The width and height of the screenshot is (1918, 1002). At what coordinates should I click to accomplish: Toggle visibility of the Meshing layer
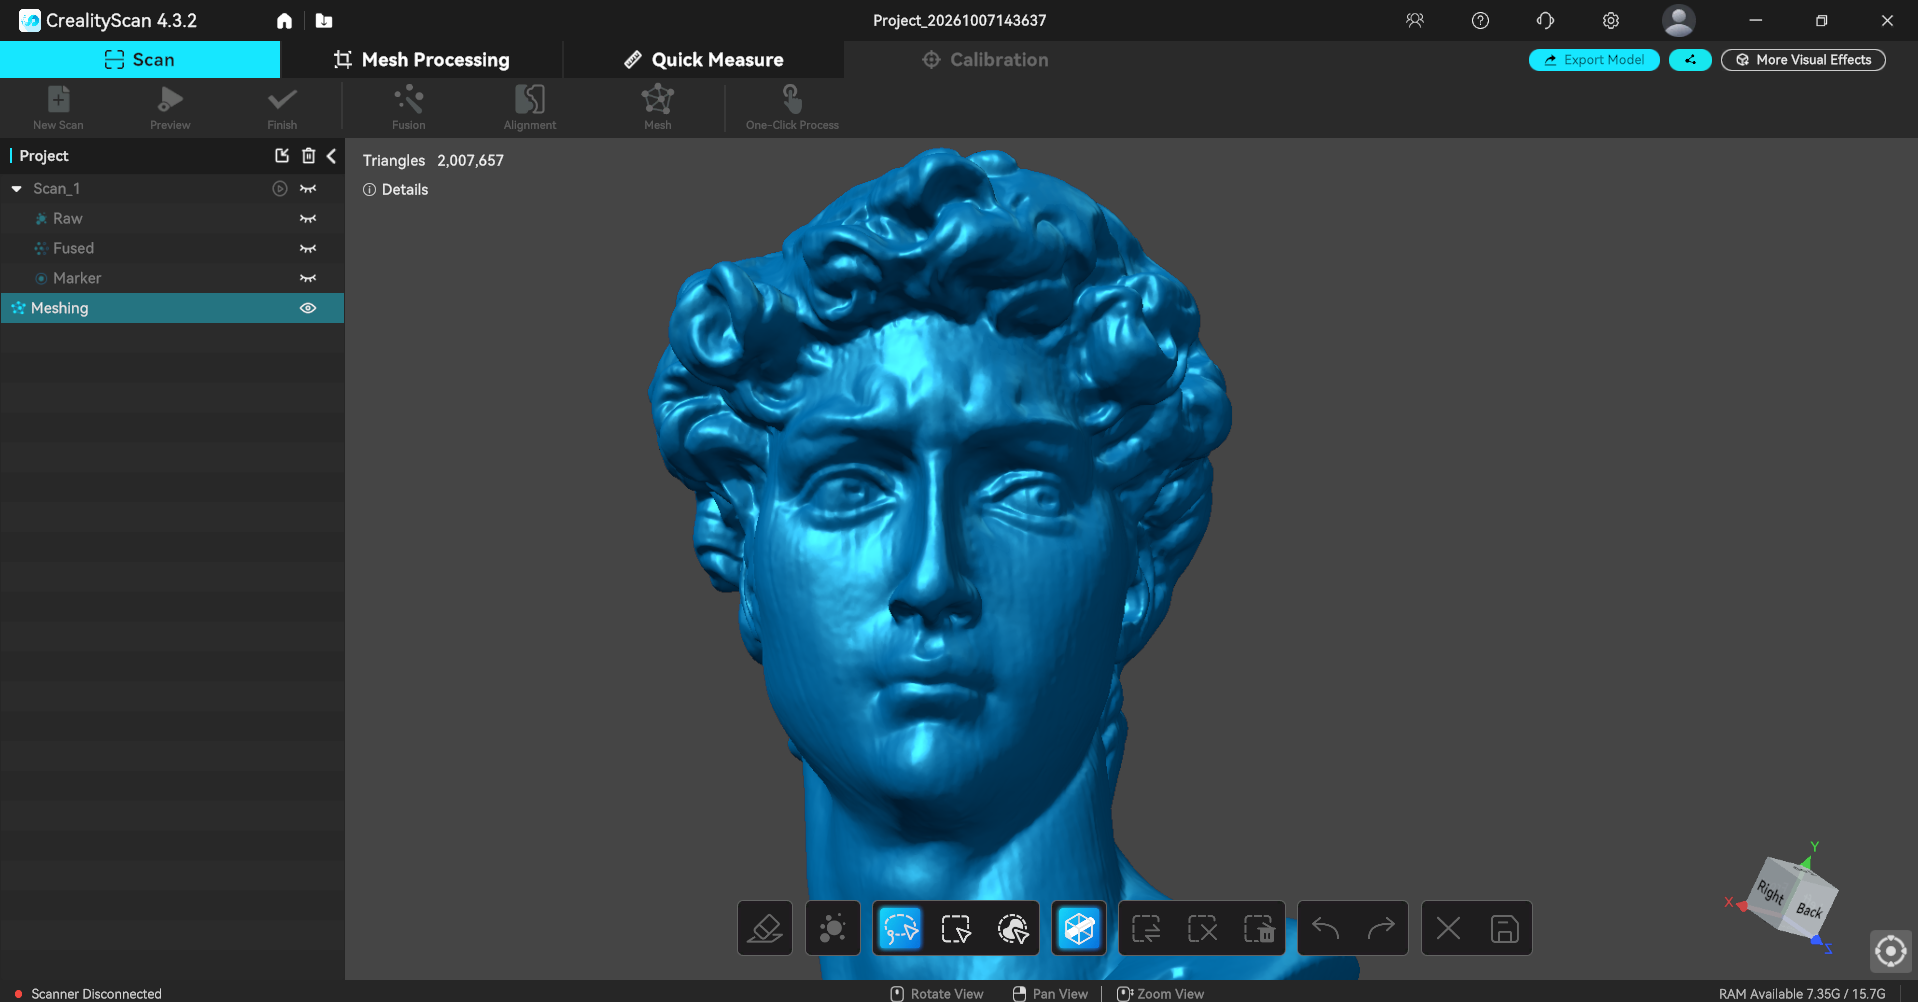pyautogui.click(x=308, y=308)
